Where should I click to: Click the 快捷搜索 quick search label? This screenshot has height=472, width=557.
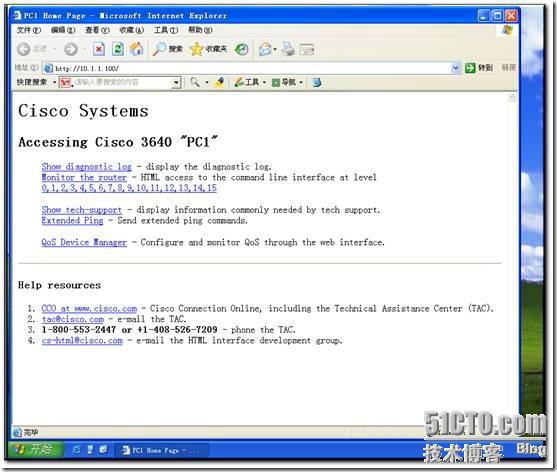point(32,82)
